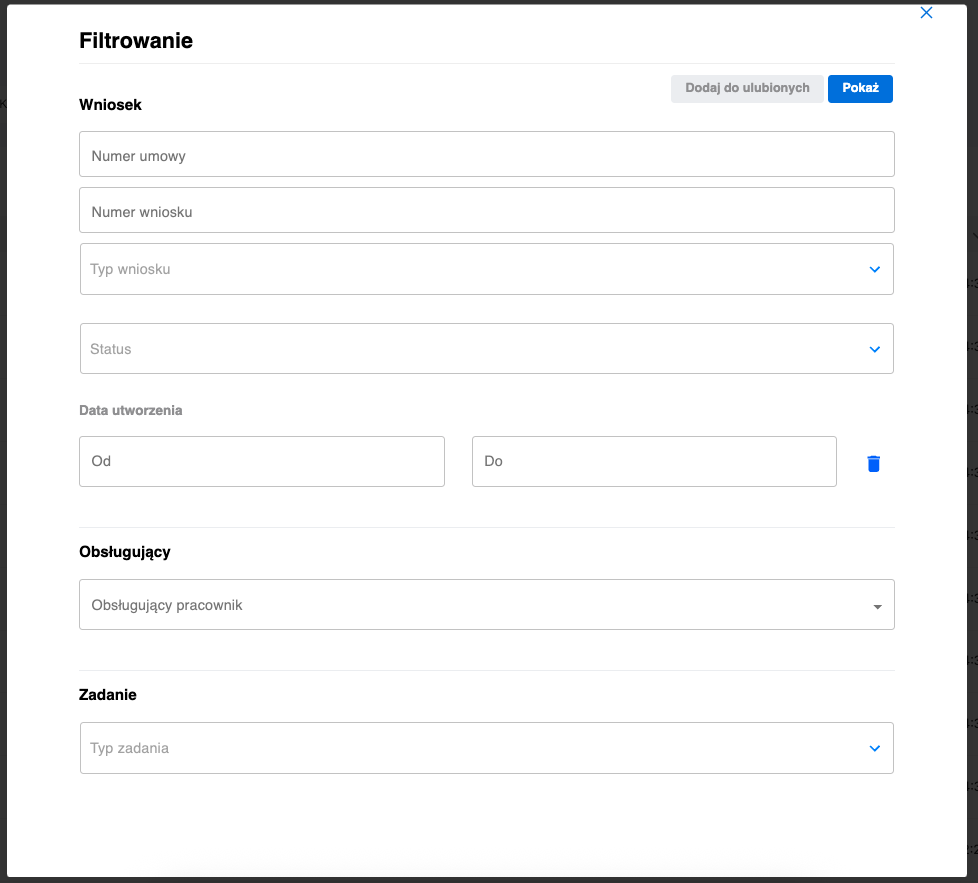
Task: Click the blue Pokaż button
Action: tap(860, 88)
